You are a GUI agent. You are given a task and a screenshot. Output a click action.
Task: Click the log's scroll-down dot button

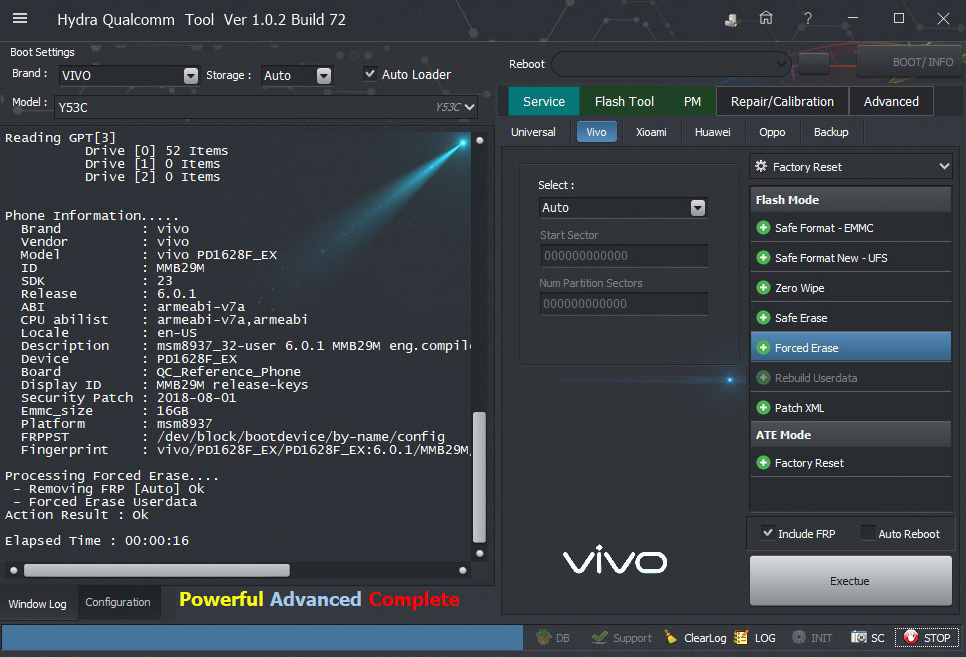pos(479,553)
